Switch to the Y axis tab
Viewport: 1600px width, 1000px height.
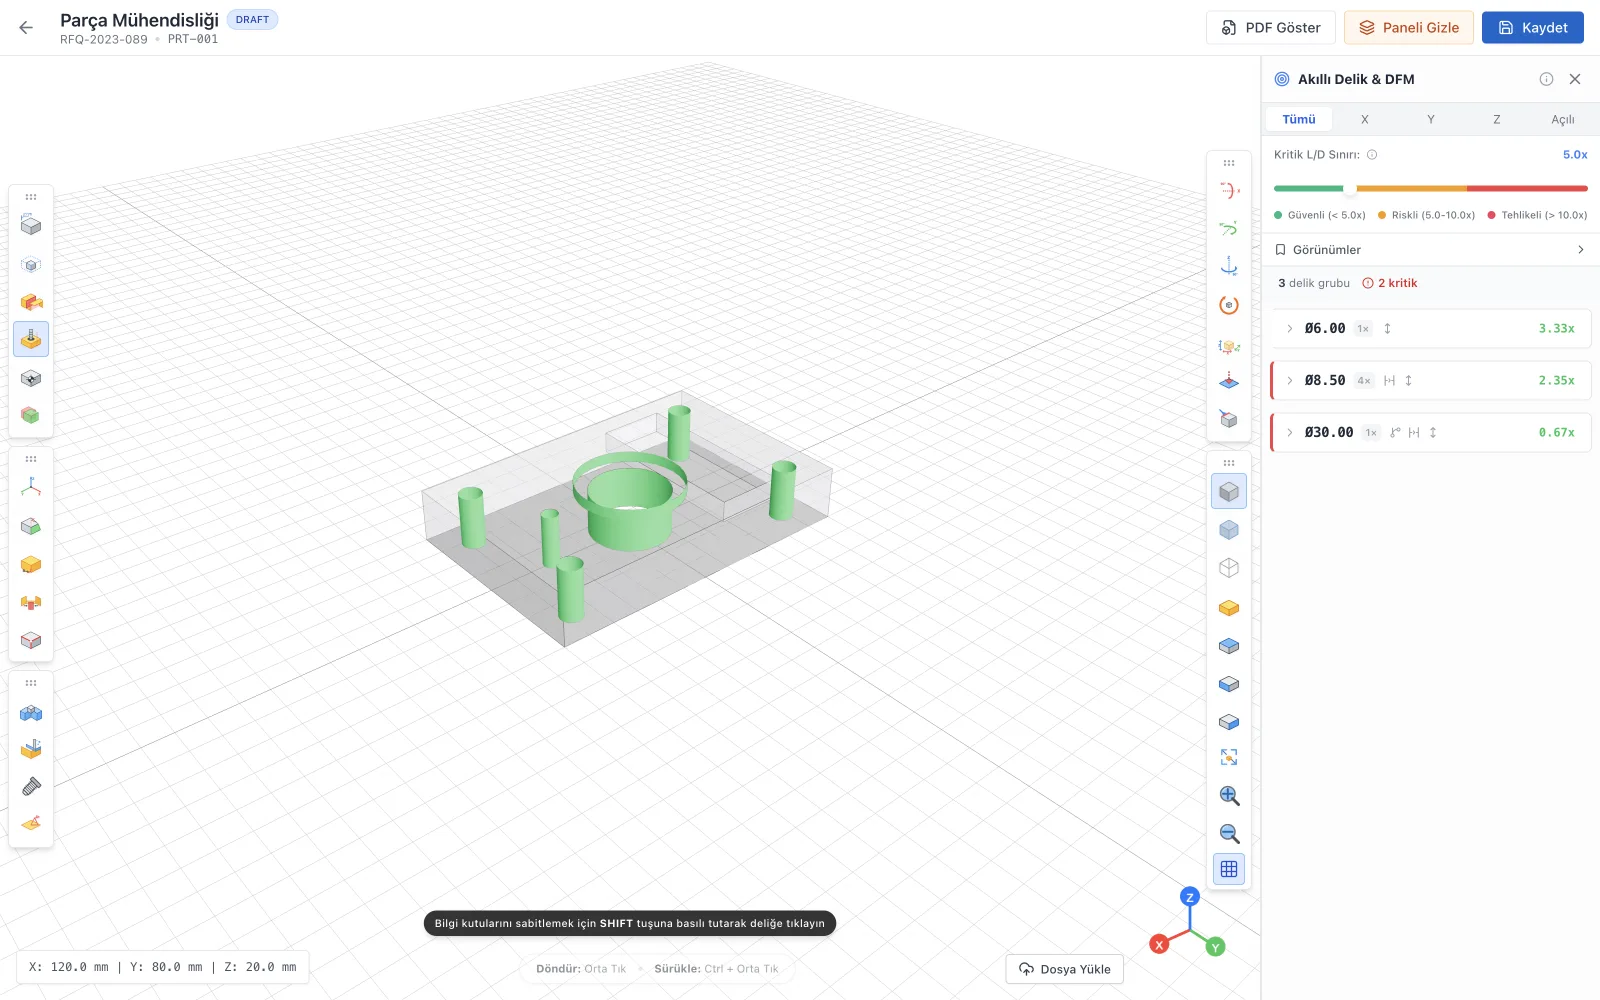[1430, 119]
